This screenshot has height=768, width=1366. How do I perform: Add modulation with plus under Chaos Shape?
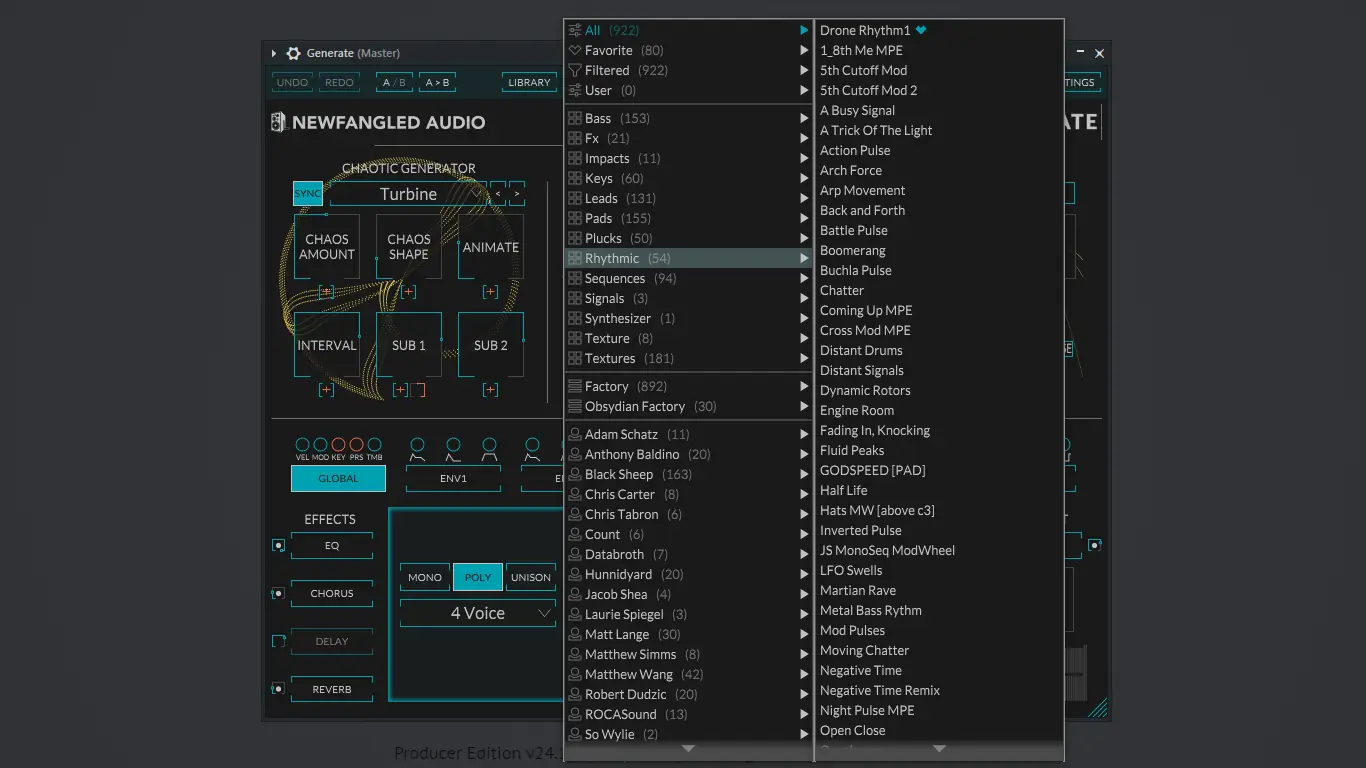pos(408,292)
